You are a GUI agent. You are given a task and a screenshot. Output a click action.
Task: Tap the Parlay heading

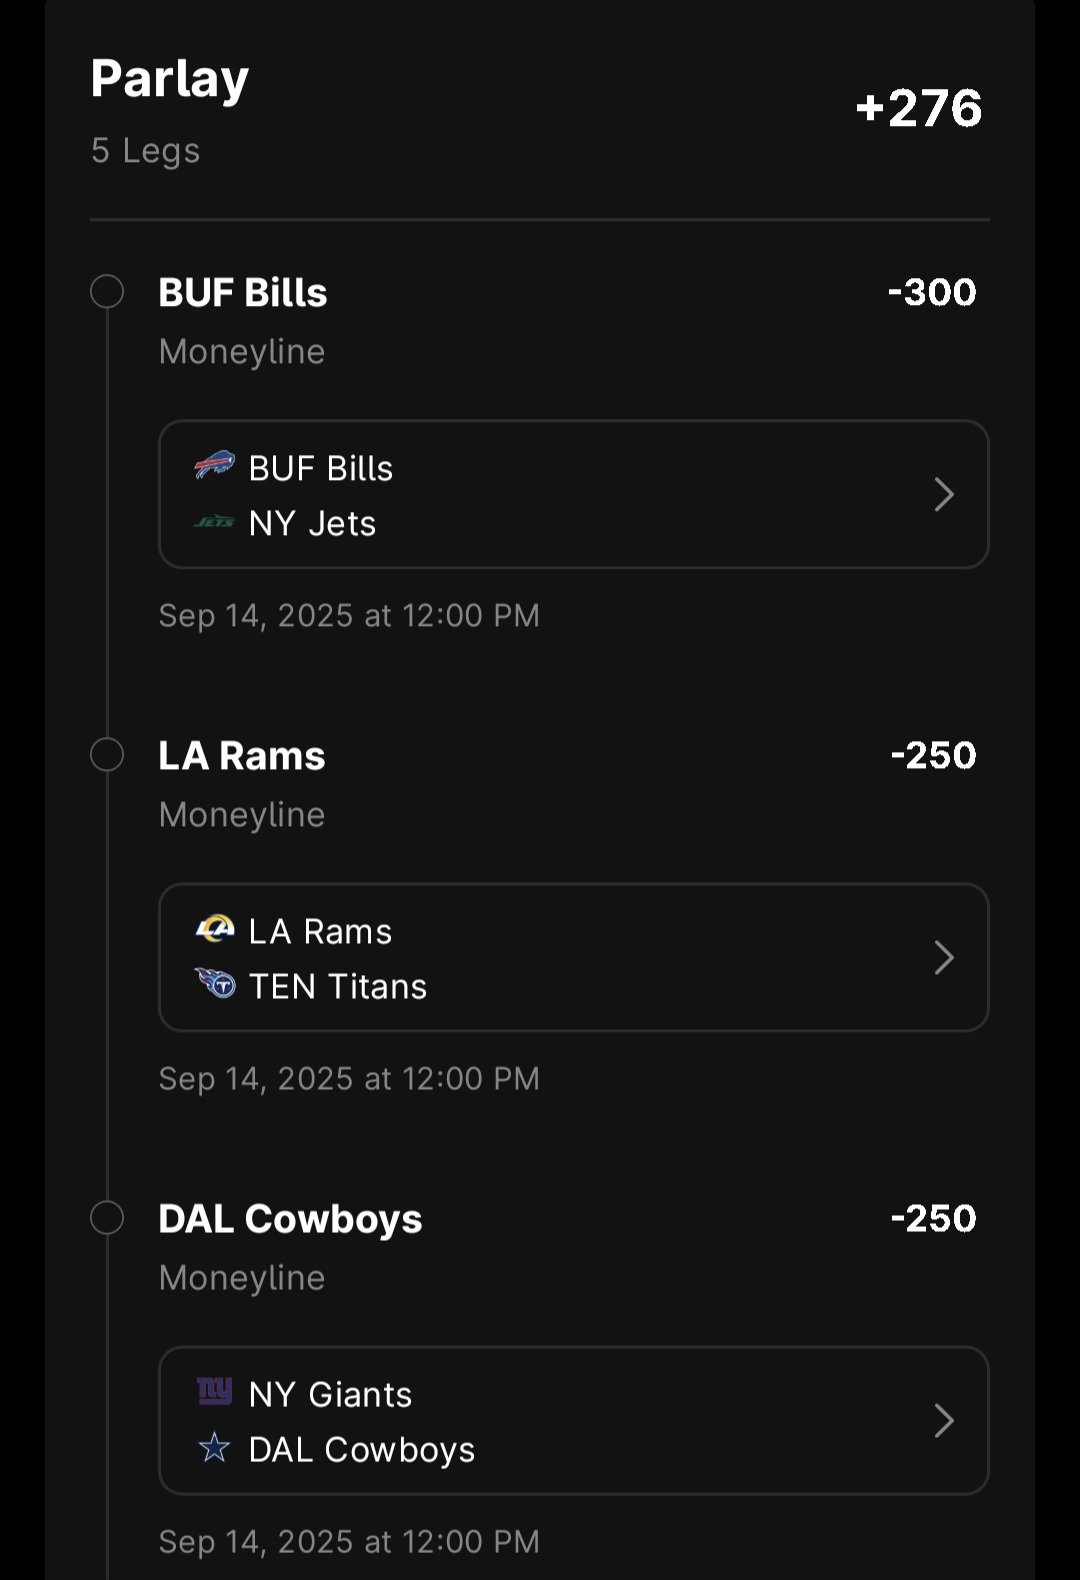pyautogui.click(x=170, y=80)
